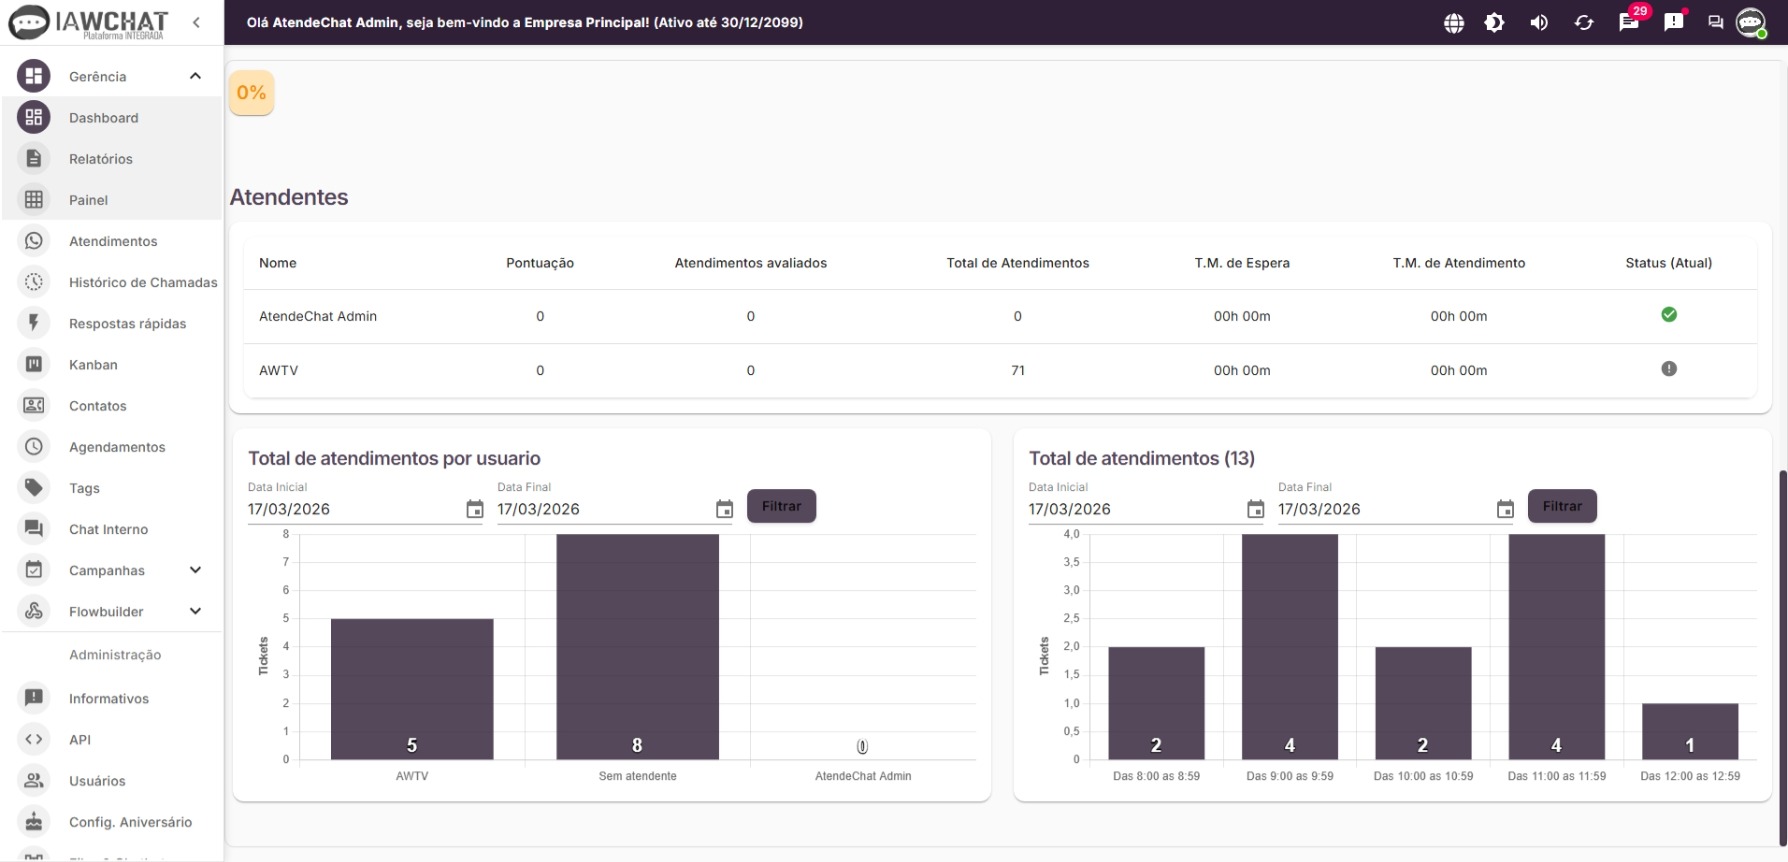1788x862 pixels.
Task: Click the Data Final date field in user chart
Action: point(600,509)
